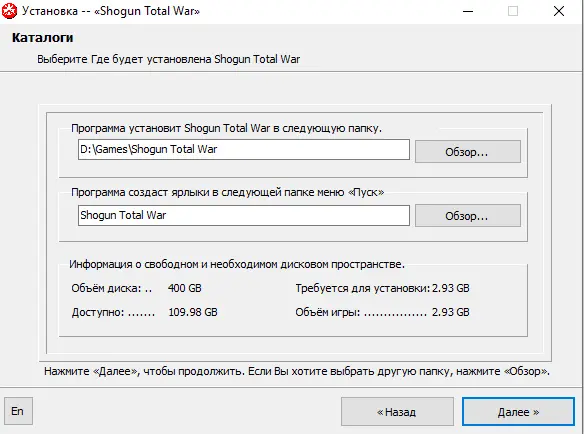This screenshot has width=584, height=434.
Task: Switch installer language with En button
Action: [18, 411]
